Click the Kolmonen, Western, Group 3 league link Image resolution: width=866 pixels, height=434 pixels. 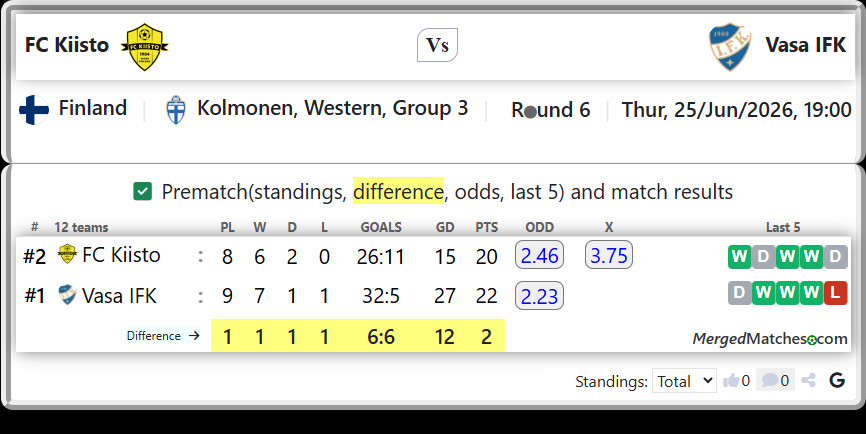tap(332, 108)
